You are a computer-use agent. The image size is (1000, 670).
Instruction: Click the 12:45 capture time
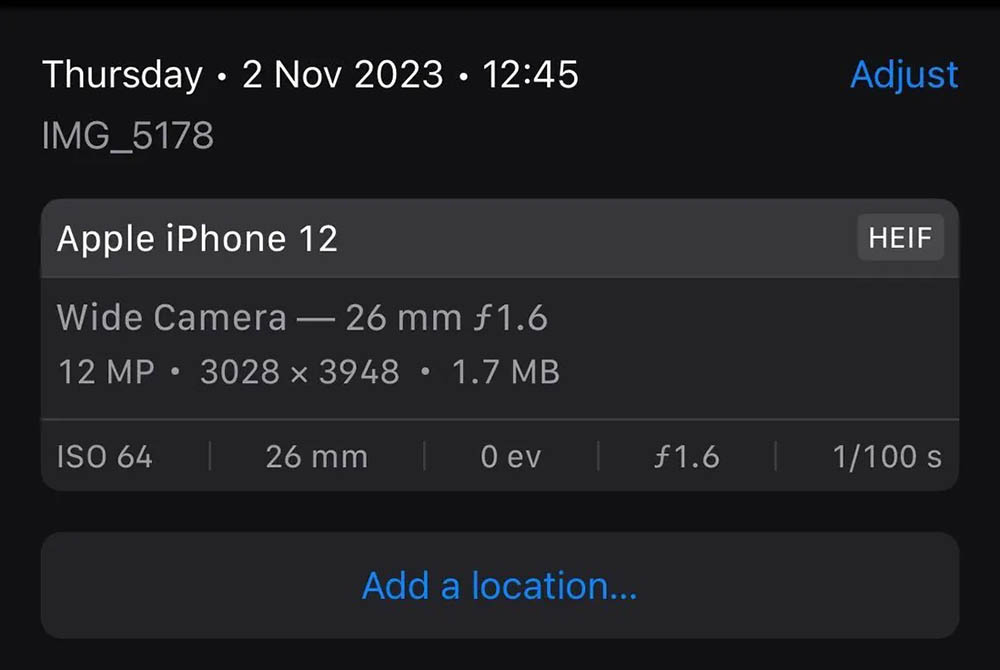tap(530, 75)
